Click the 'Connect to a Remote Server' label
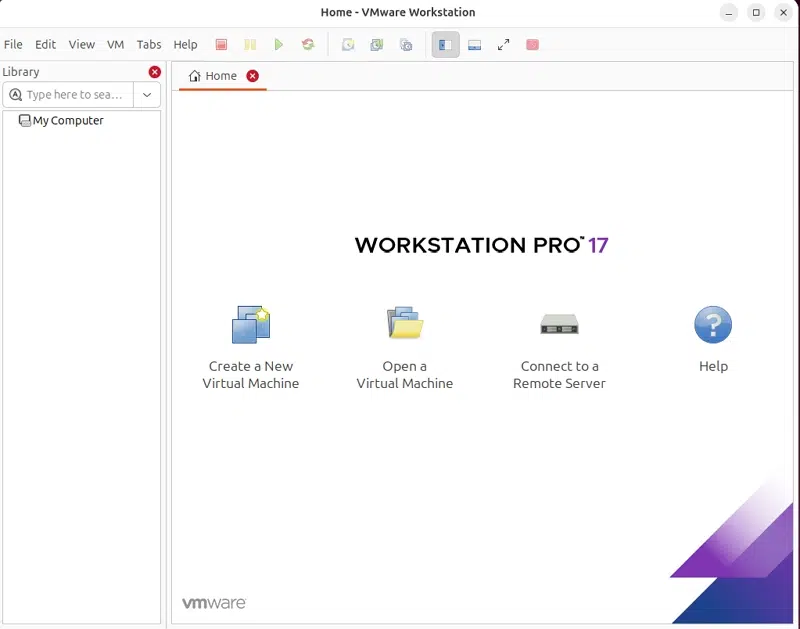 [x=559, y=375]
